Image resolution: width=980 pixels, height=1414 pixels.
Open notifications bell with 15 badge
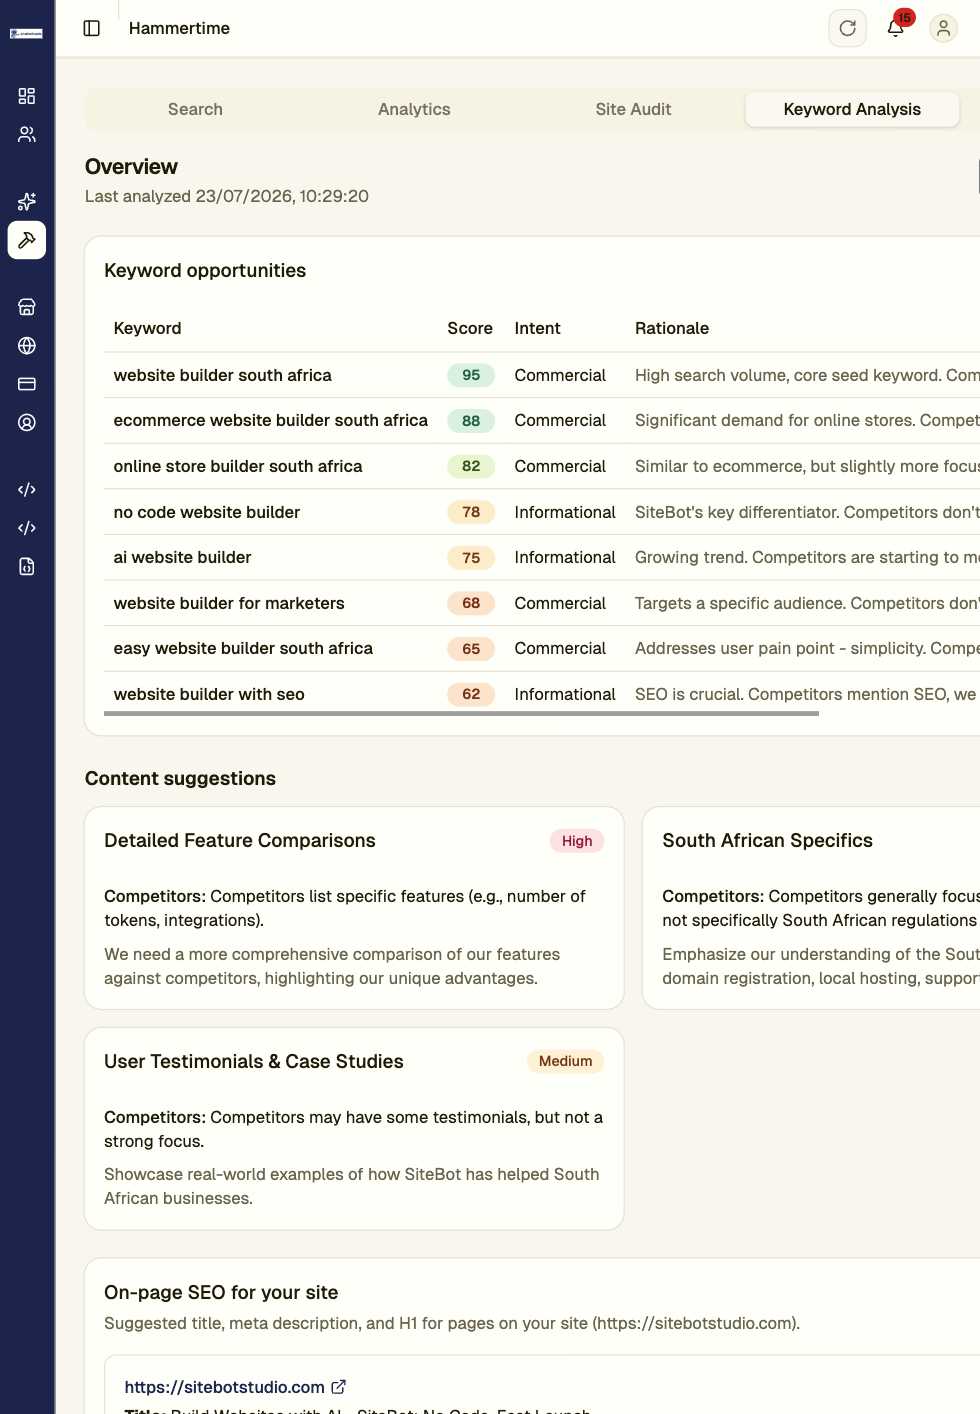(896, 28)
